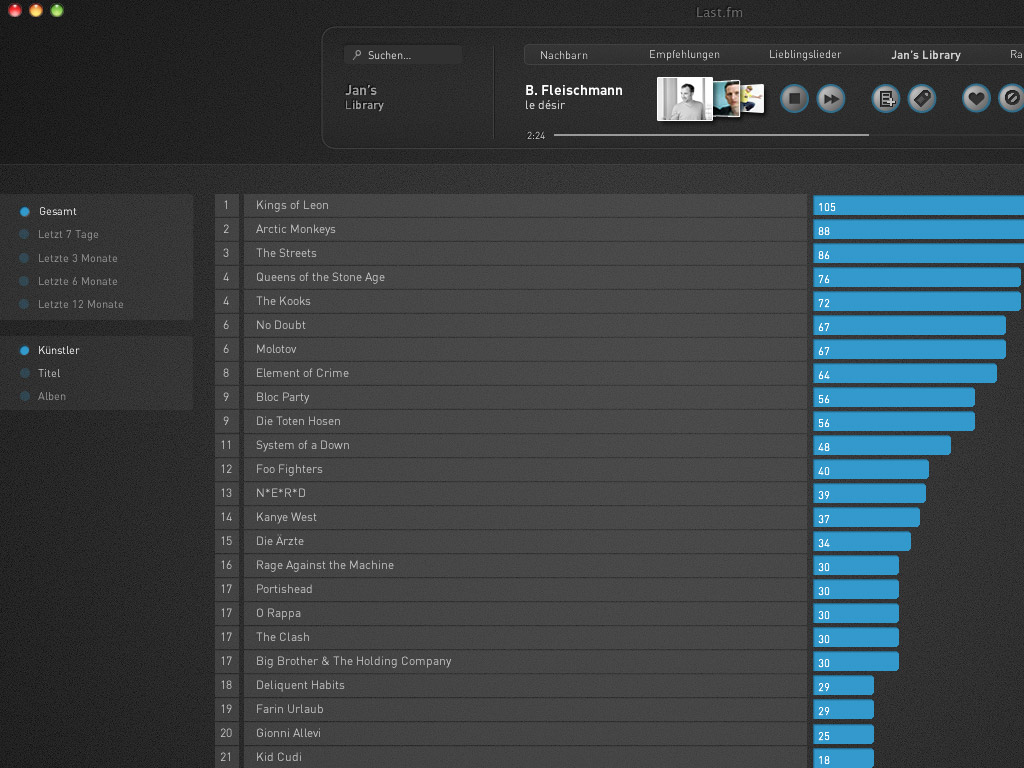Viewport: 1024px width, 768px height.
Task: Switch to the Empfehlungen tab
Action: pos(684,55)
